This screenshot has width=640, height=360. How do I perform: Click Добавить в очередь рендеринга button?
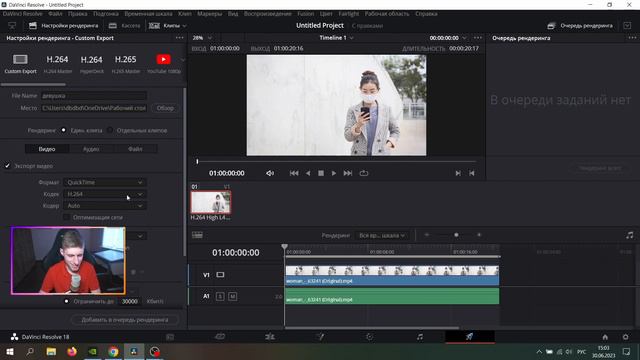[125, 320]
